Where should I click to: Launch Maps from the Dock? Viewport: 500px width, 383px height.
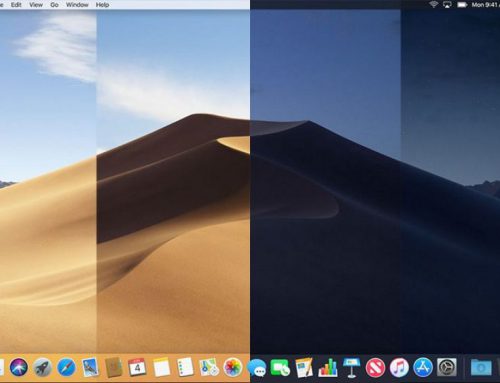209,367
